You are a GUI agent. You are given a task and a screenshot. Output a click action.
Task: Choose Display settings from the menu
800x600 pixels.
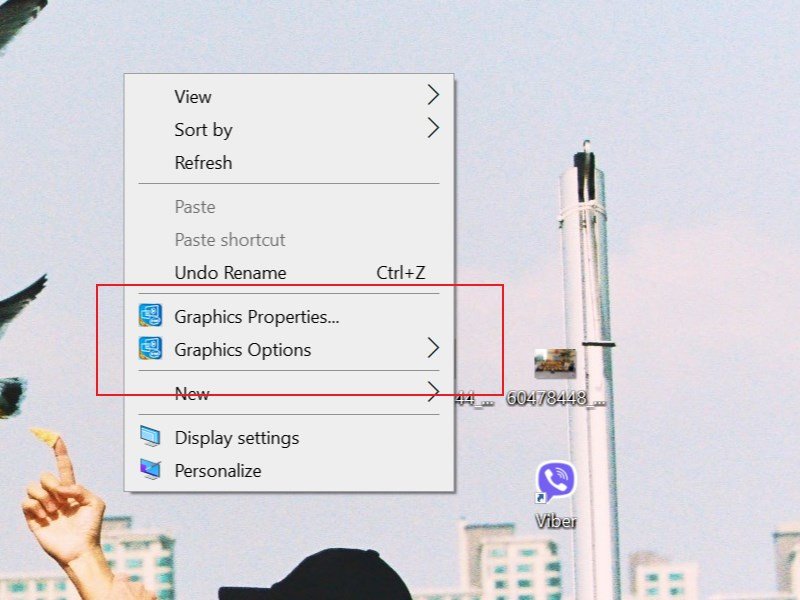240,438
